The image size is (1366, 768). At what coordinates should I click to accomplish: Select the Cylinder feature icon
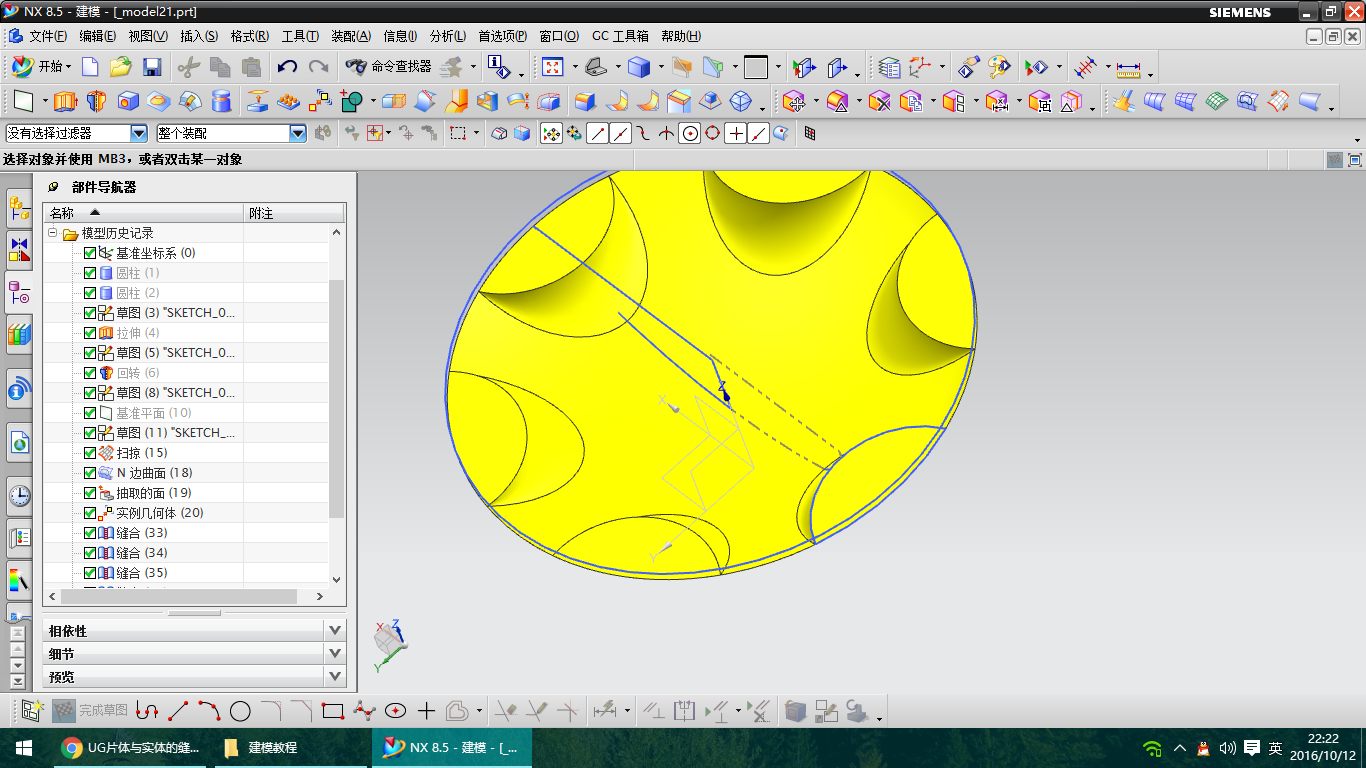click(x=222, y=101)
